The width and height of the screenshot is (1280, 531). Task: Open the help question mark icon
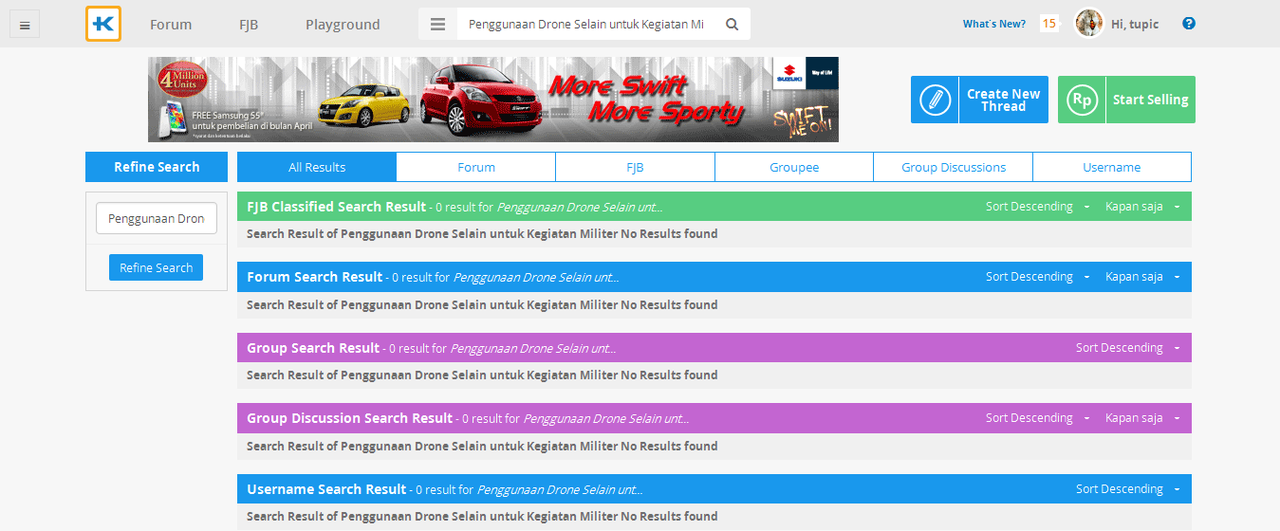point(1189,24)
